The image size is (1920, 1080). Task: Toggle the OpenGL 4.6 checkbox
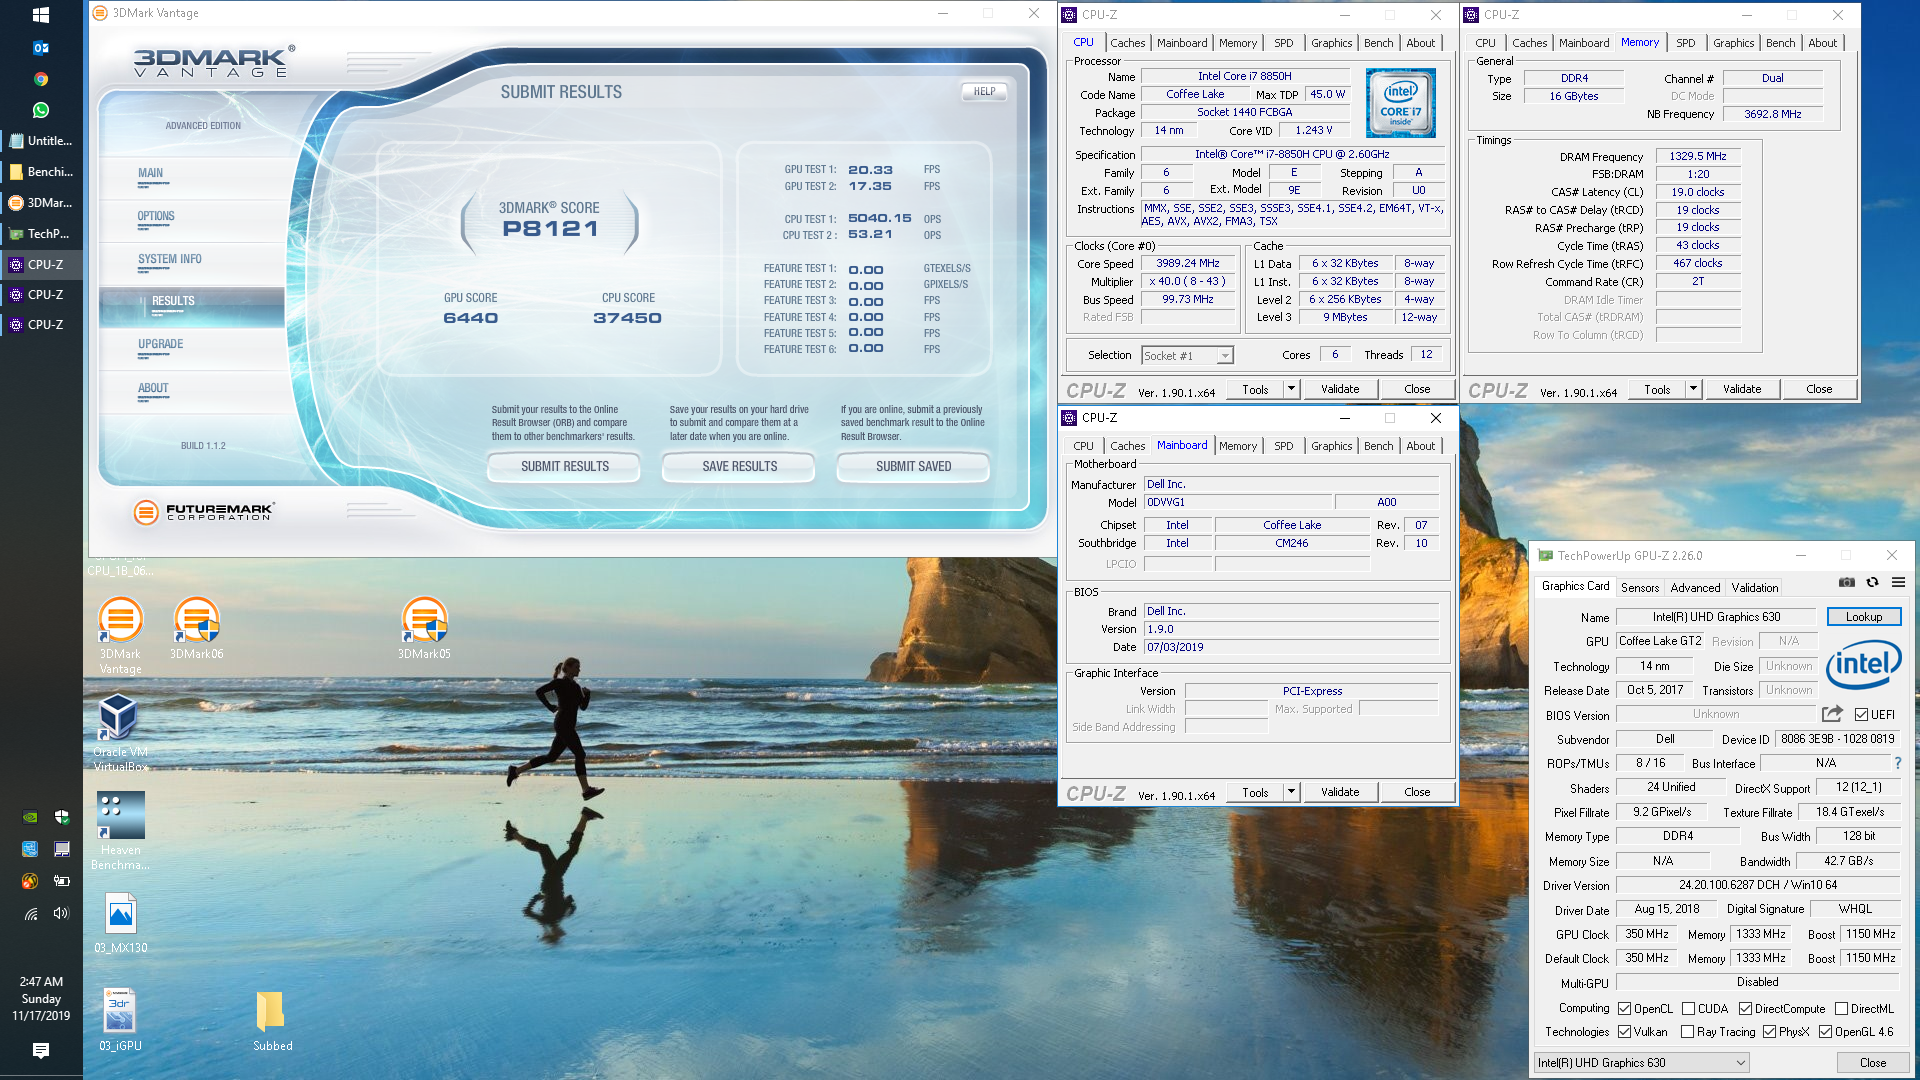(1825, 1032)
